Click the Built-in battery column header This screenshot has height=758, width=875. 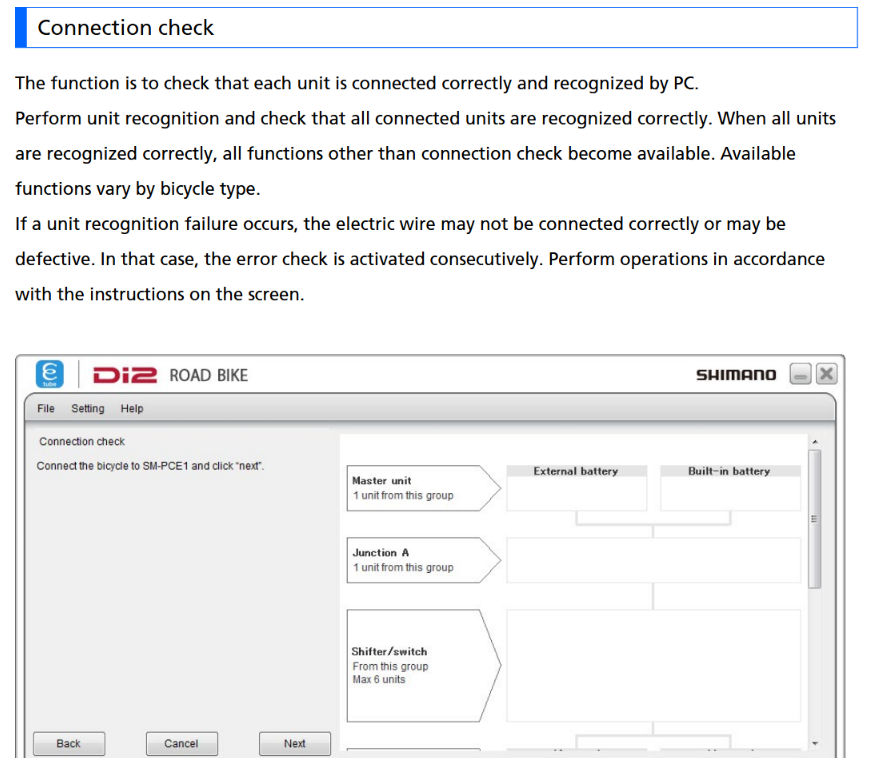tap(729, 471)
